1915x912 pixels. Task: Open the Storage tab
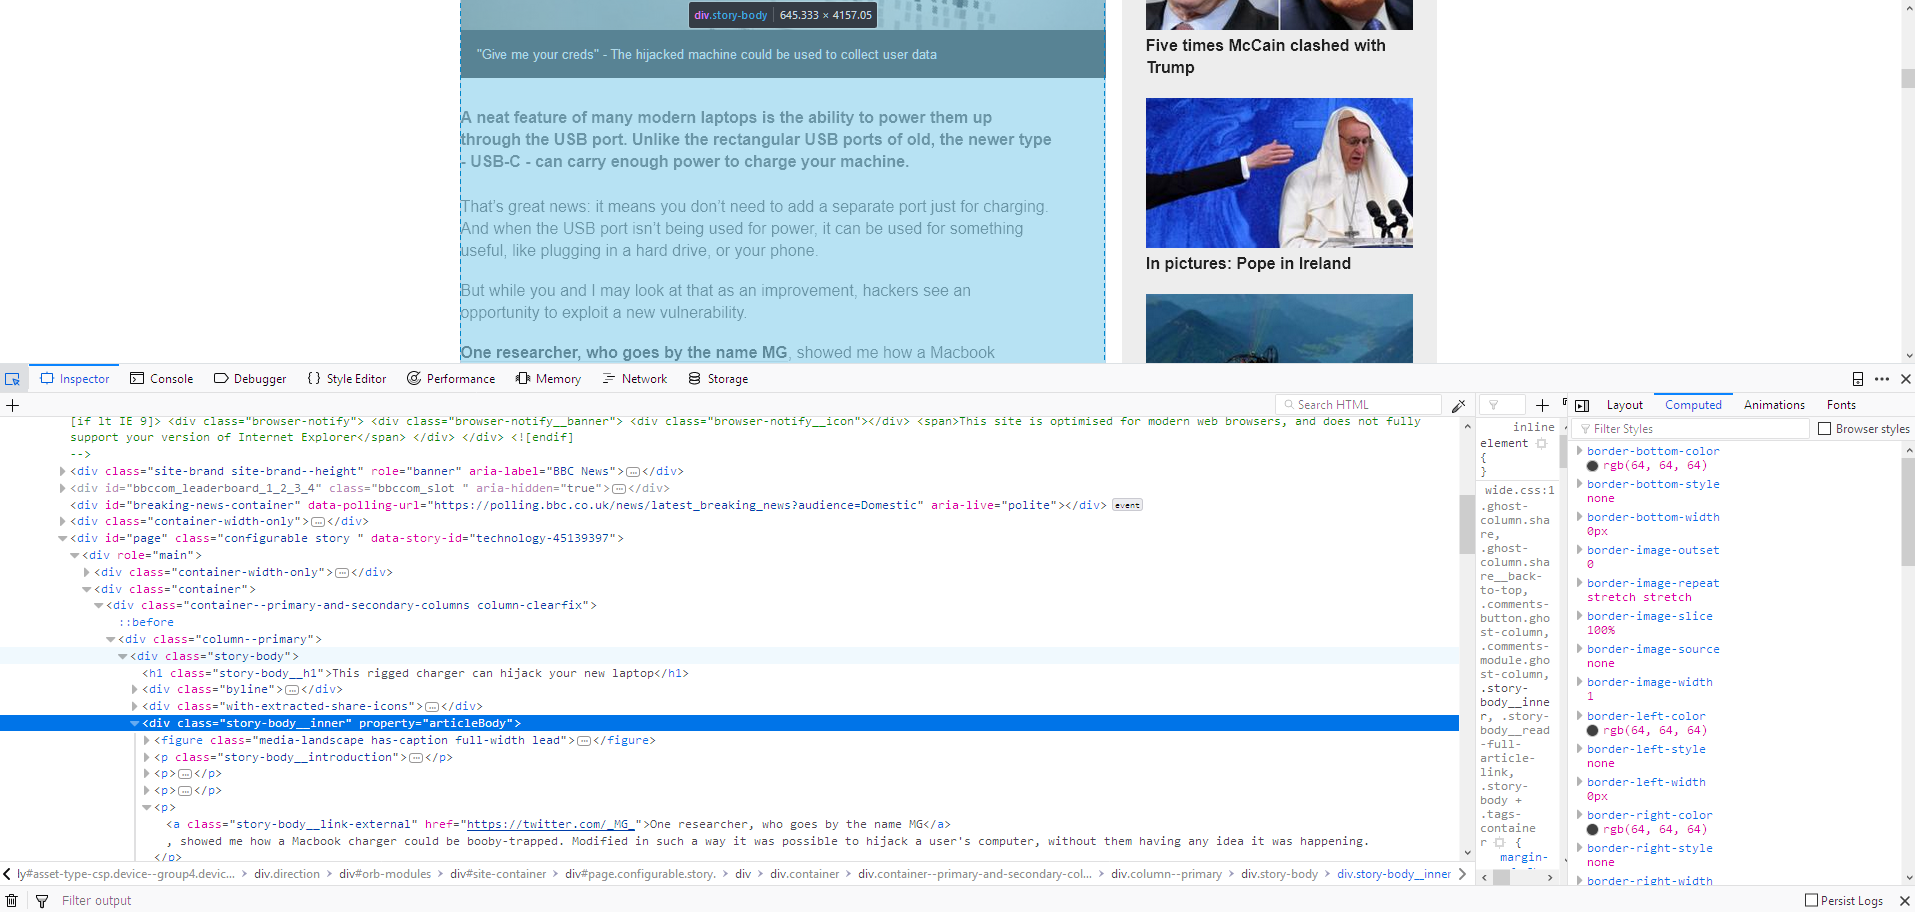pyautogui.click(x=718, y=379)
